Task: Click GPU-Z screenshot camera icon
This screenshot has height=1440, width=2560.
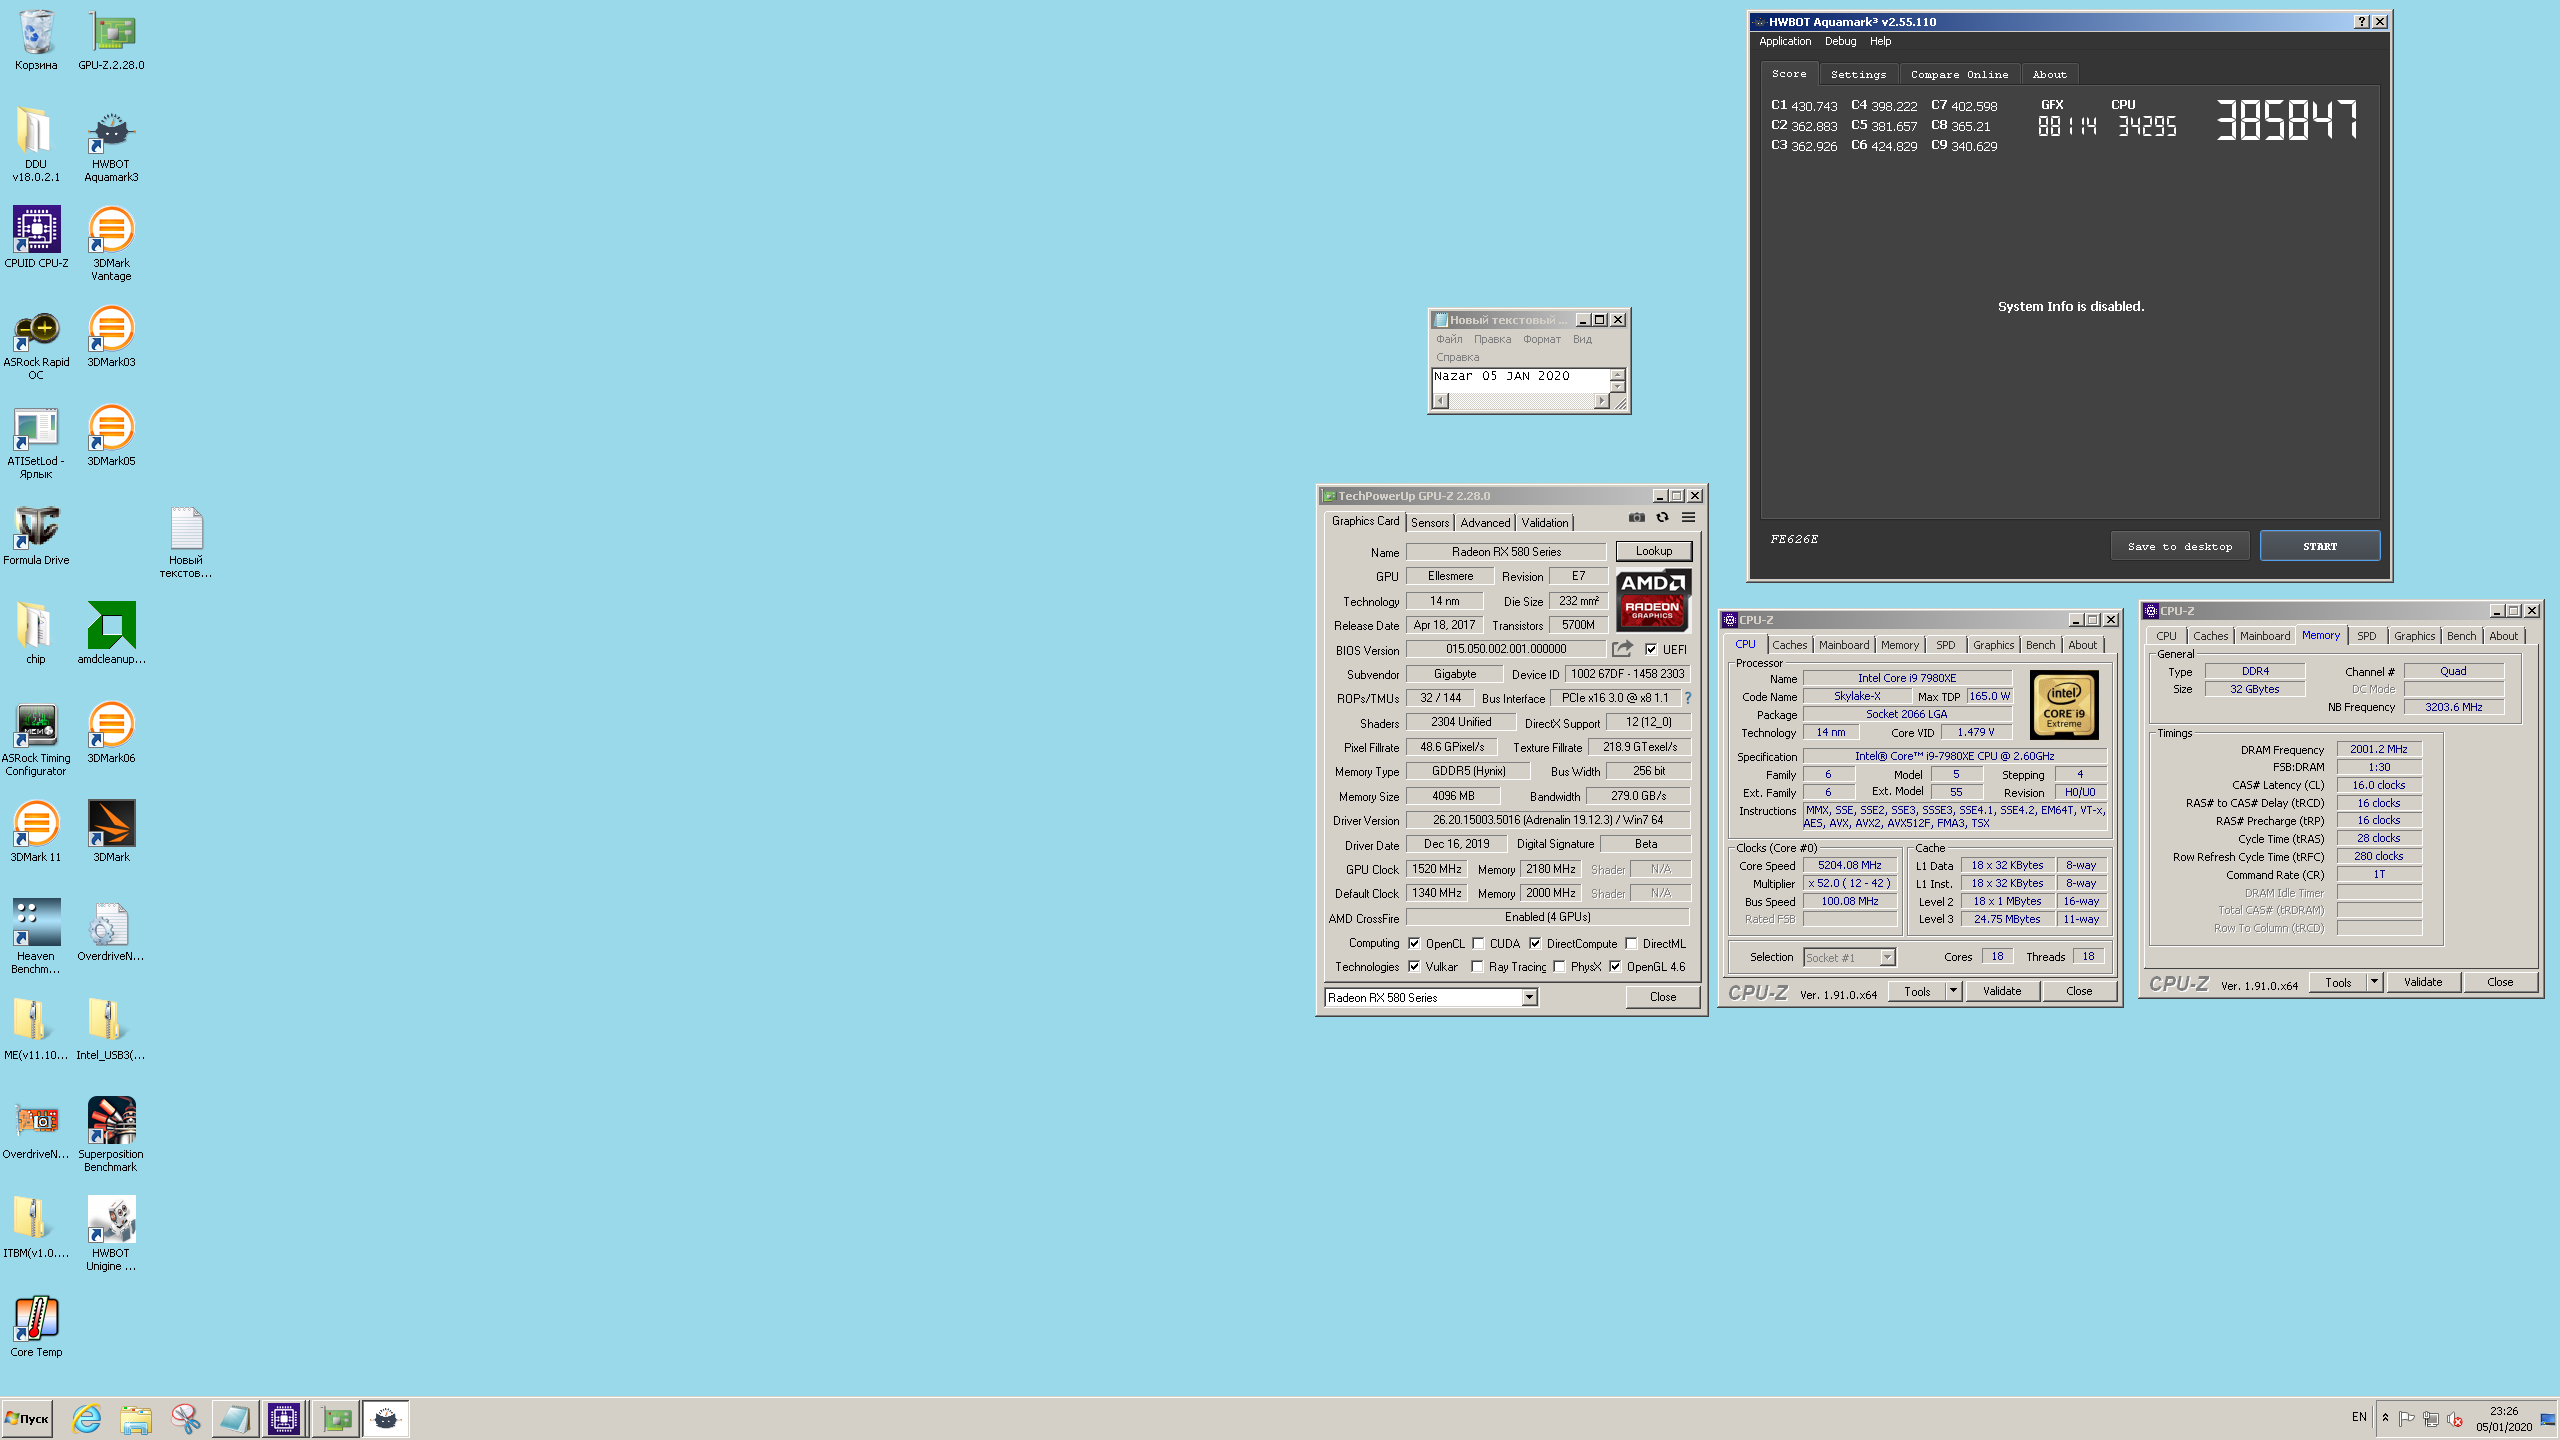Action: click(x=1636, y=518)
